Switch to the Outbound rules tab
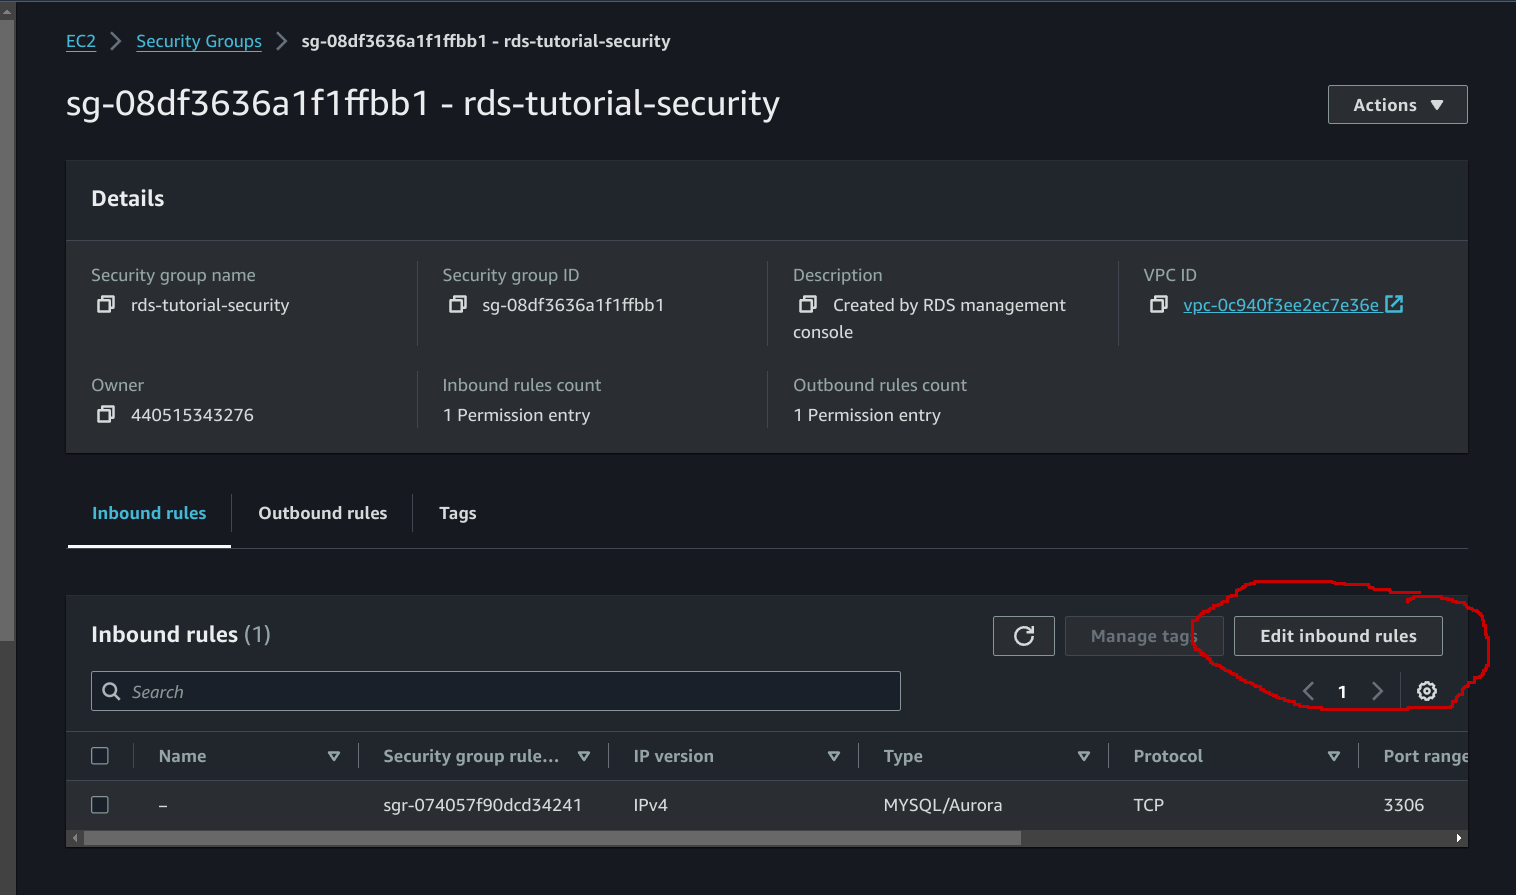Image resolution: width=1516 pixels, height=895 pixels. pyautogui.click(x=322, y=513)
